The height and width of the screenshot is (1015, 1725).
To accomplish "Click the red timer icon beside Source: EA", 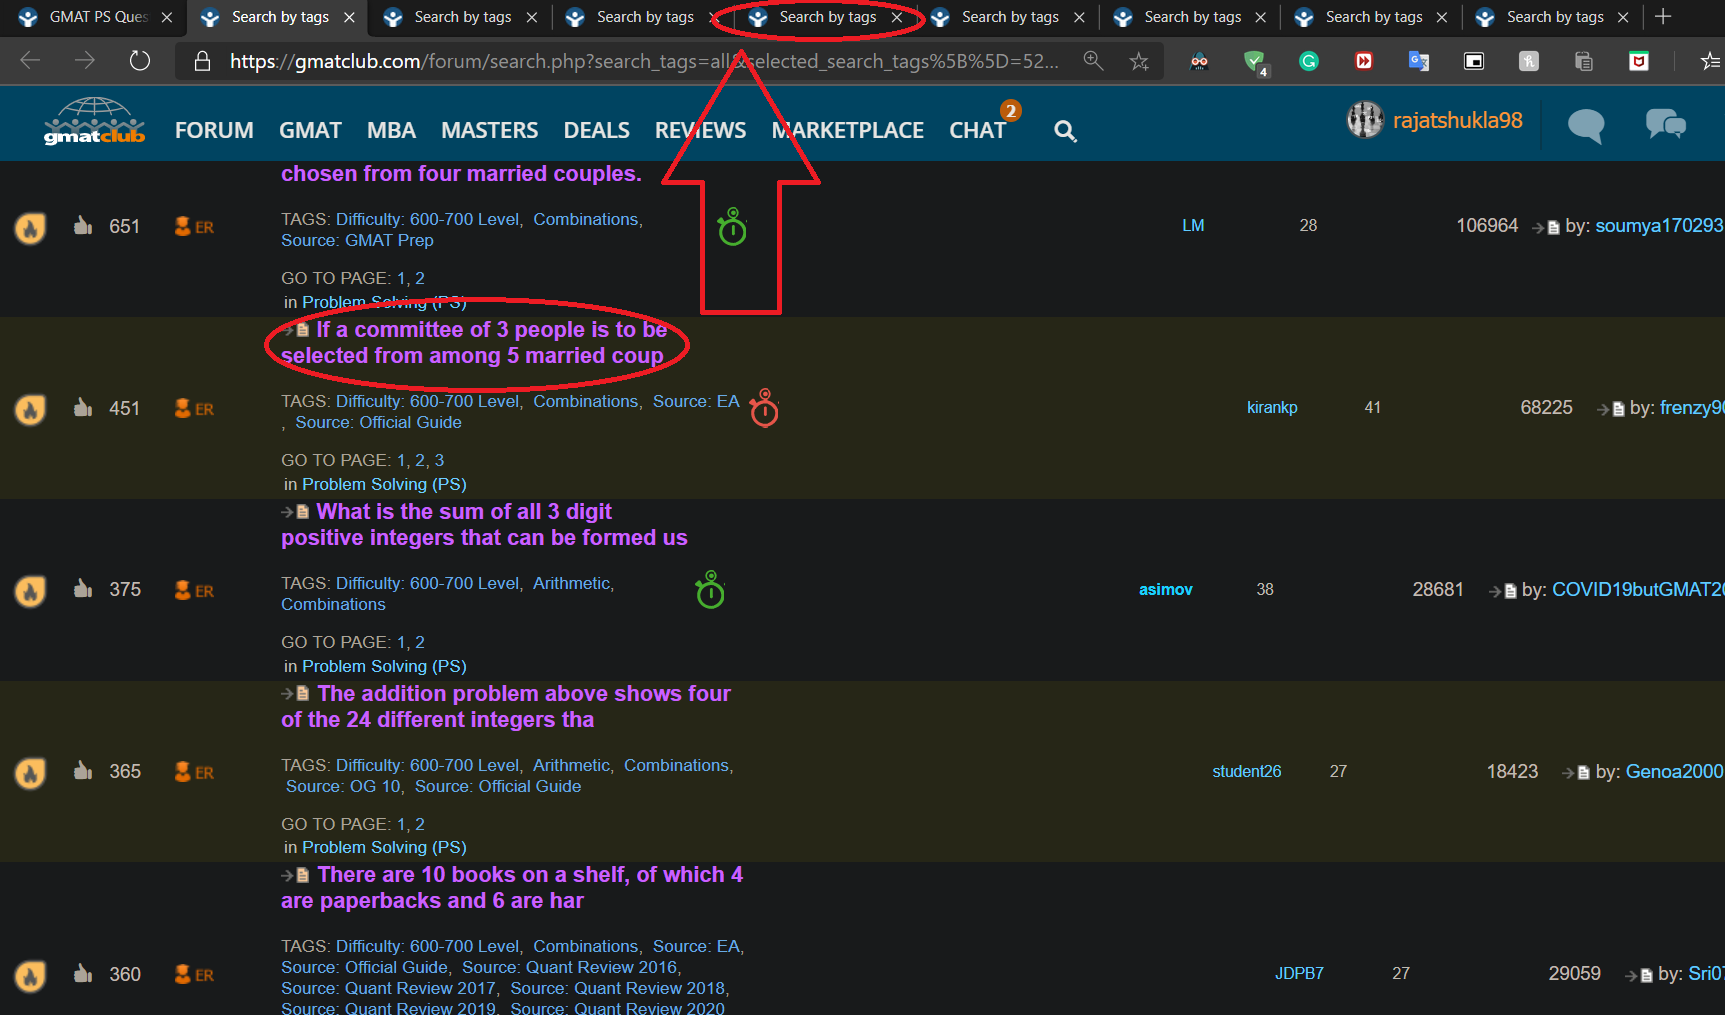I will 764,408.
